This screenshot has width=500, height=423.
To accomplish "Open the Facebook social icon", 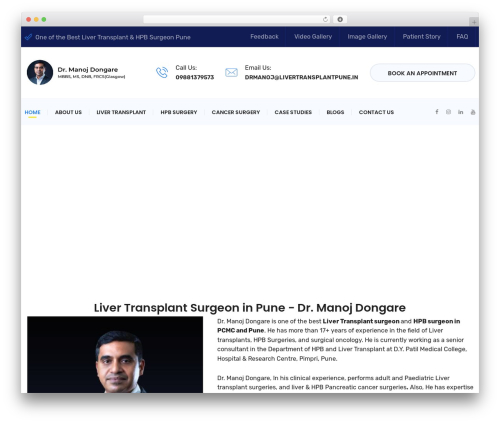I will tap(437, 112).
